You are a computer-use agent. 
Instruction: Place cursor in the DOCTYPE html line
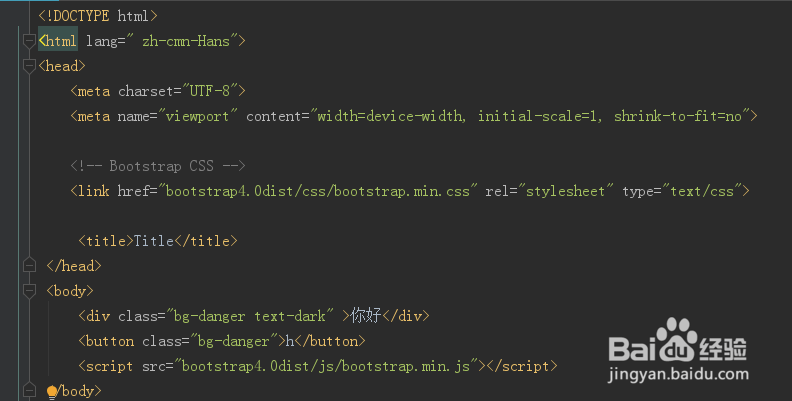98,16
